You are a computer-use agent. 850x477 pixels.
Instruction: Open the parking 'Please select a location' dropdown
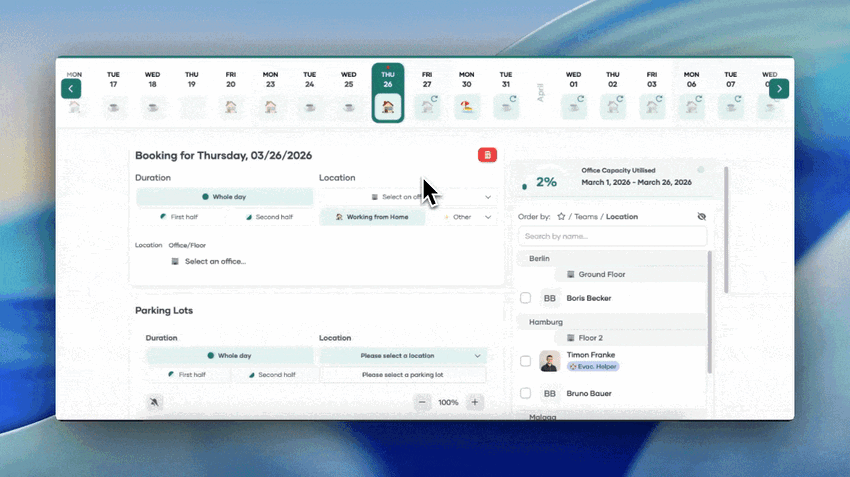(402, 355)
